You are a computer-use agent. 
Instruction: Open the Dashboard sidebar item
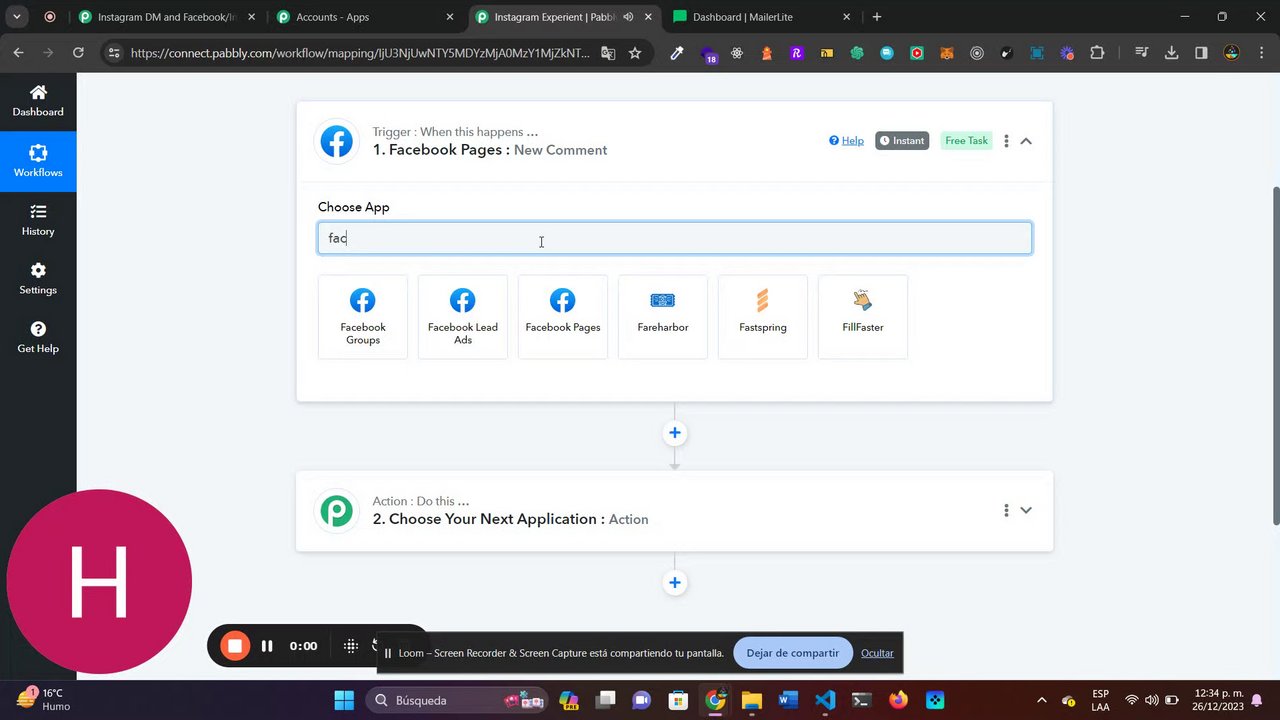[38, 101]
